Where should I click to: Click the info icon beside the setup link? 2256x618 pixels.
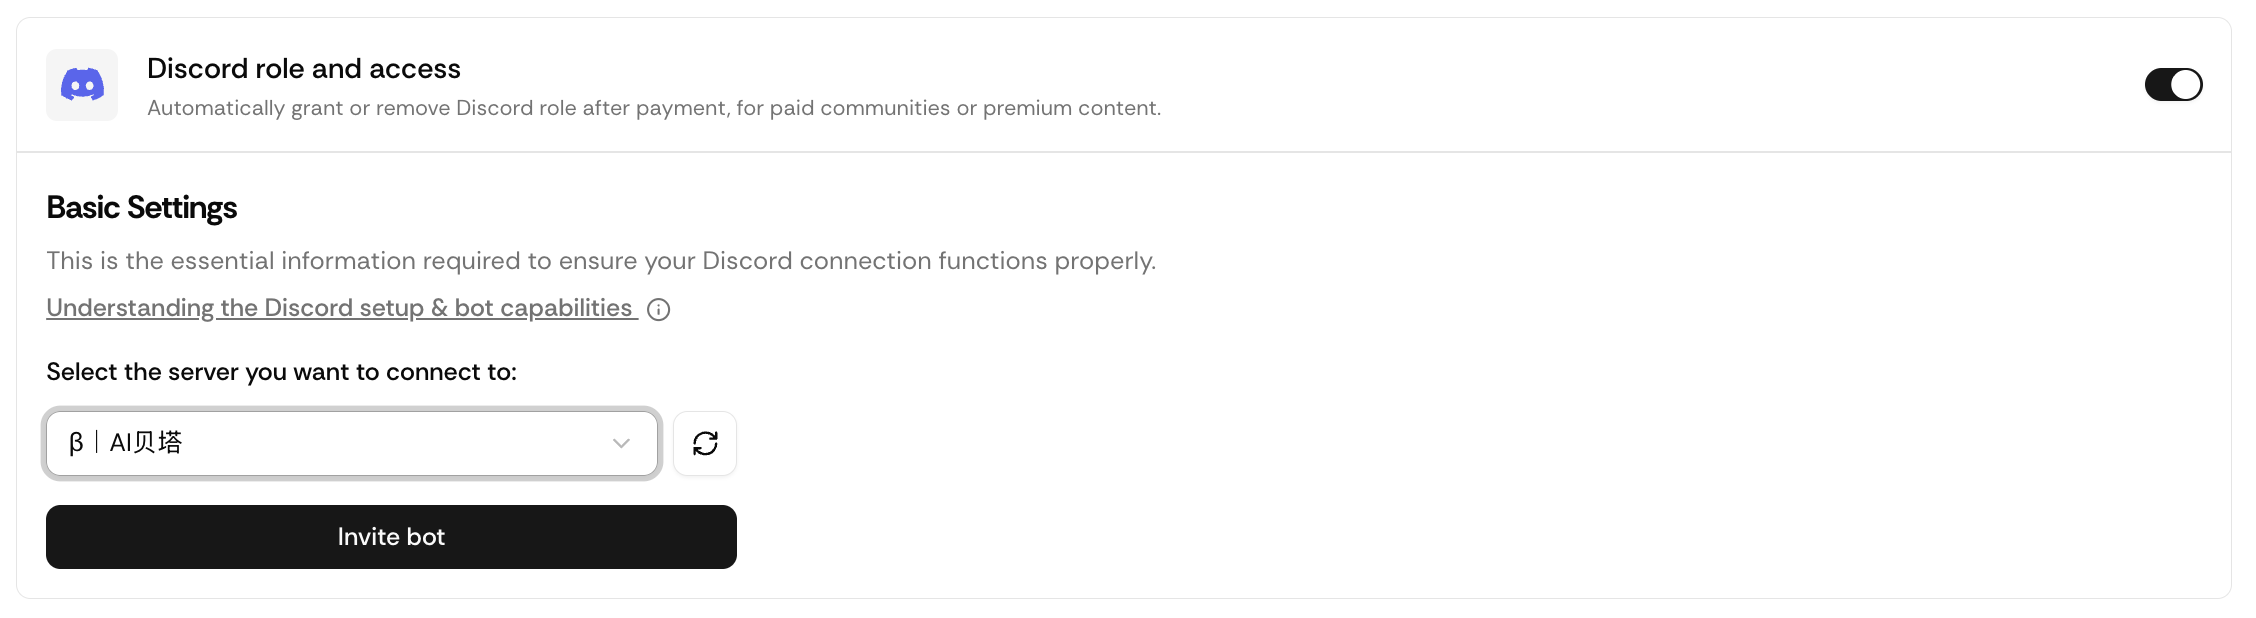click(x=658, y=310)
